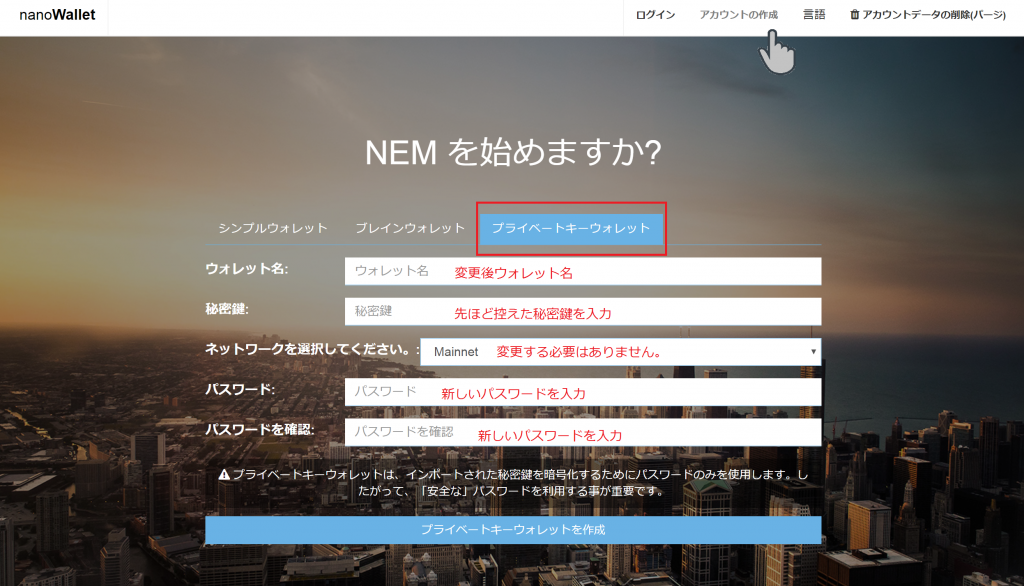Select the プライベートキーウォレット tab
Image resolution: width=1024 pixels, height=586 pixels.
click(571, 228)
